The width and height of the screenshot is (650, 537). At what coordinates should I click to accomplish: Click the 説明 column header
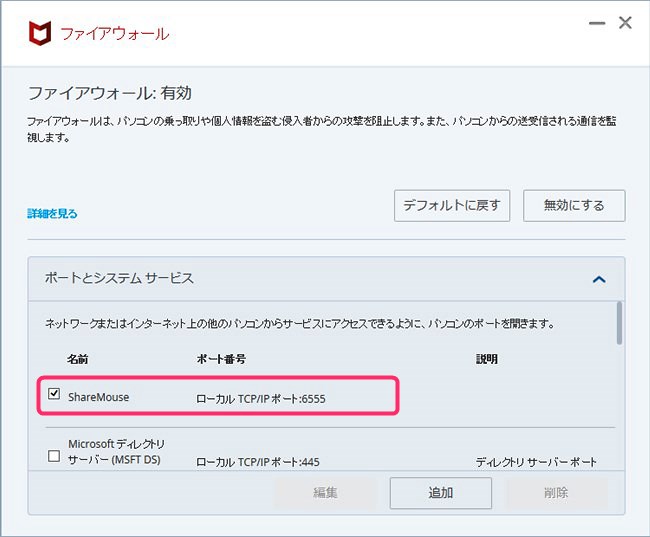[487, 359]
